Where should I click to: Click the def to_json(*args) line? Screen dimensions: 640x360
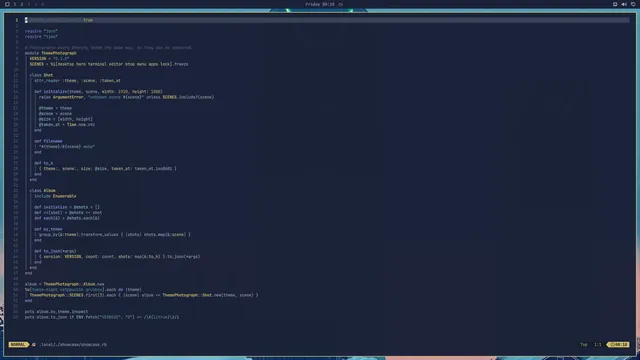click(x=55, y=251)
